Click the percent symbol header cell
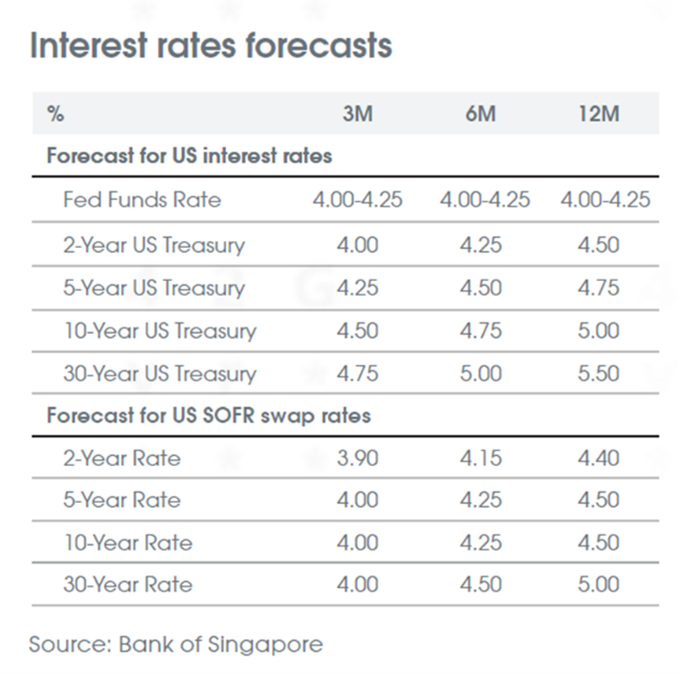Viewport: 680px width, 674px height. point(55,113)
